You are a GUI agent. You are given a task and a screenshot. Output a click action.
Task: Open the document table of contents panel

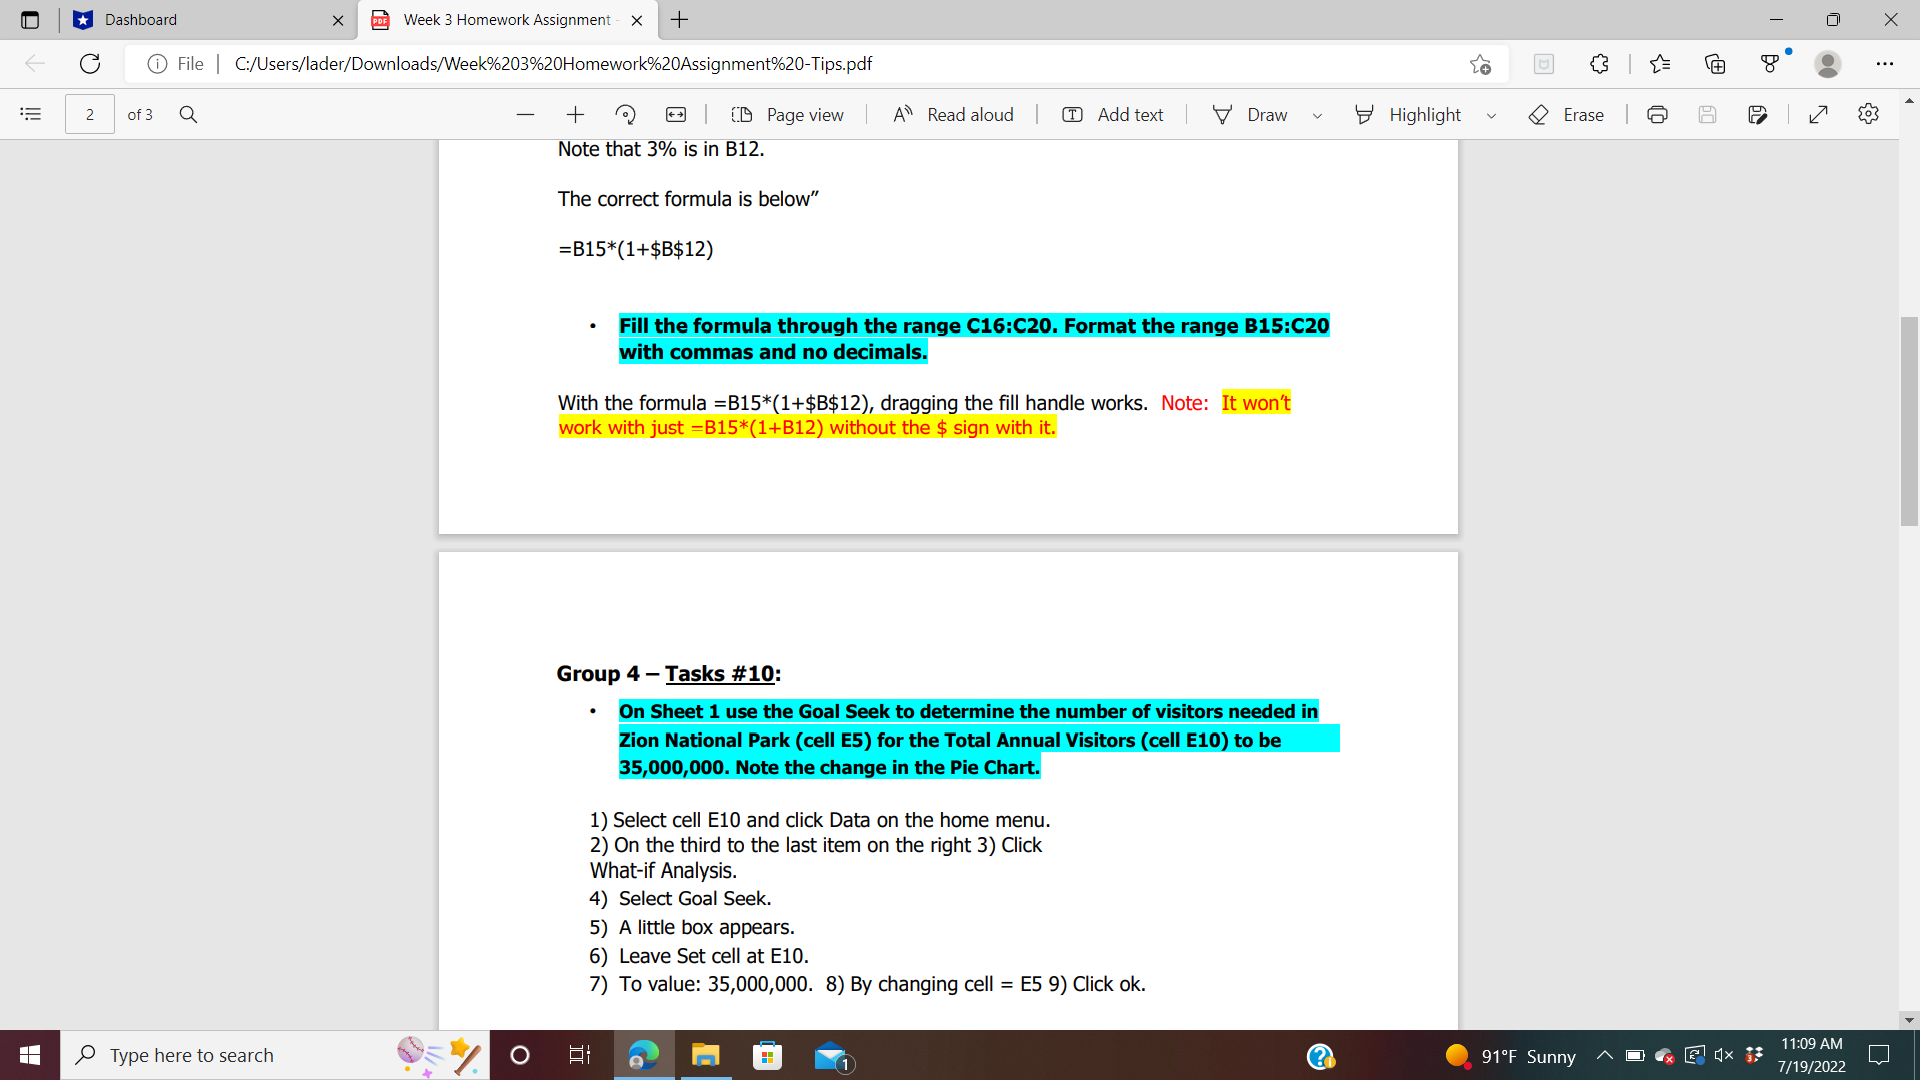pos(30,114)
